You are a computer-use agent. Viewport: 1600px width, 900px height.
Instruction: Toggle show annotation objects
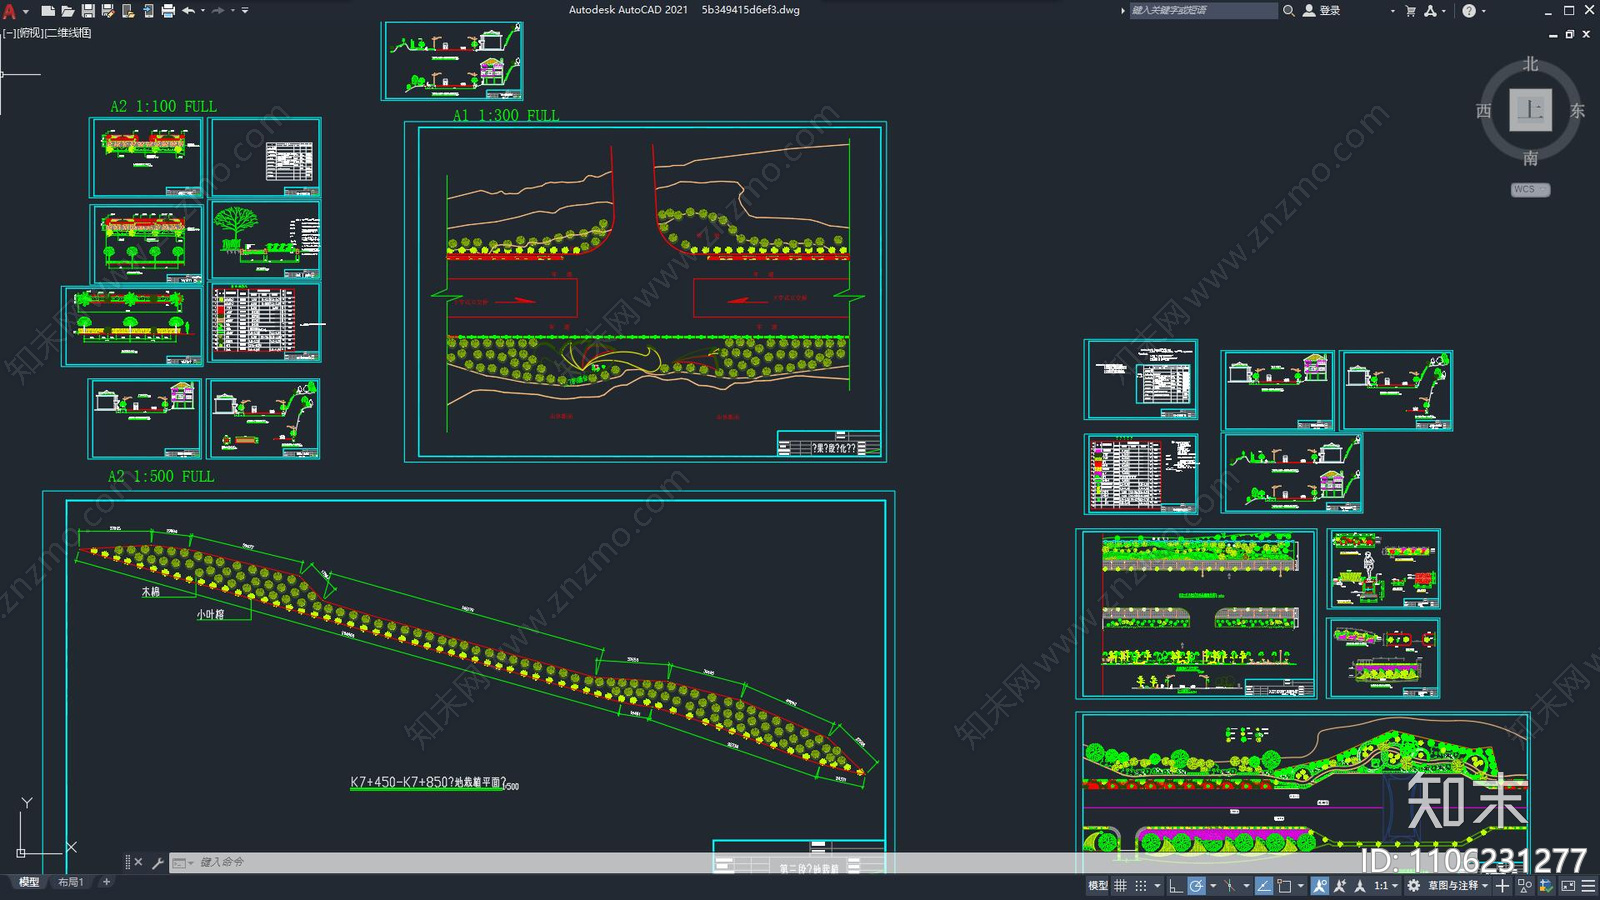pos(1320,886)
